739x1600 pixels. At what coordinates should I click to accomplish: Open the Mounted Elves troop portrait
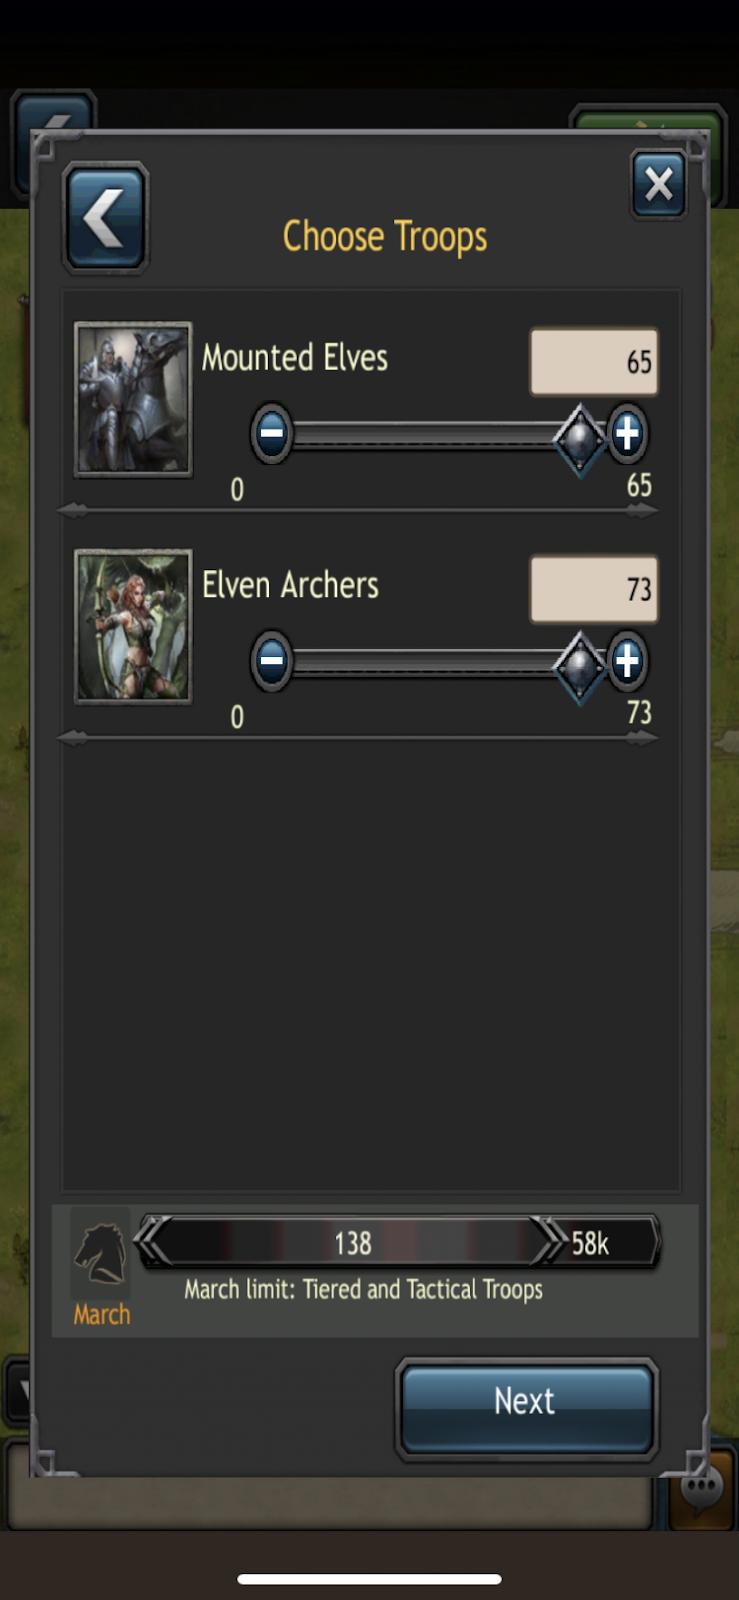pos(133,399)
